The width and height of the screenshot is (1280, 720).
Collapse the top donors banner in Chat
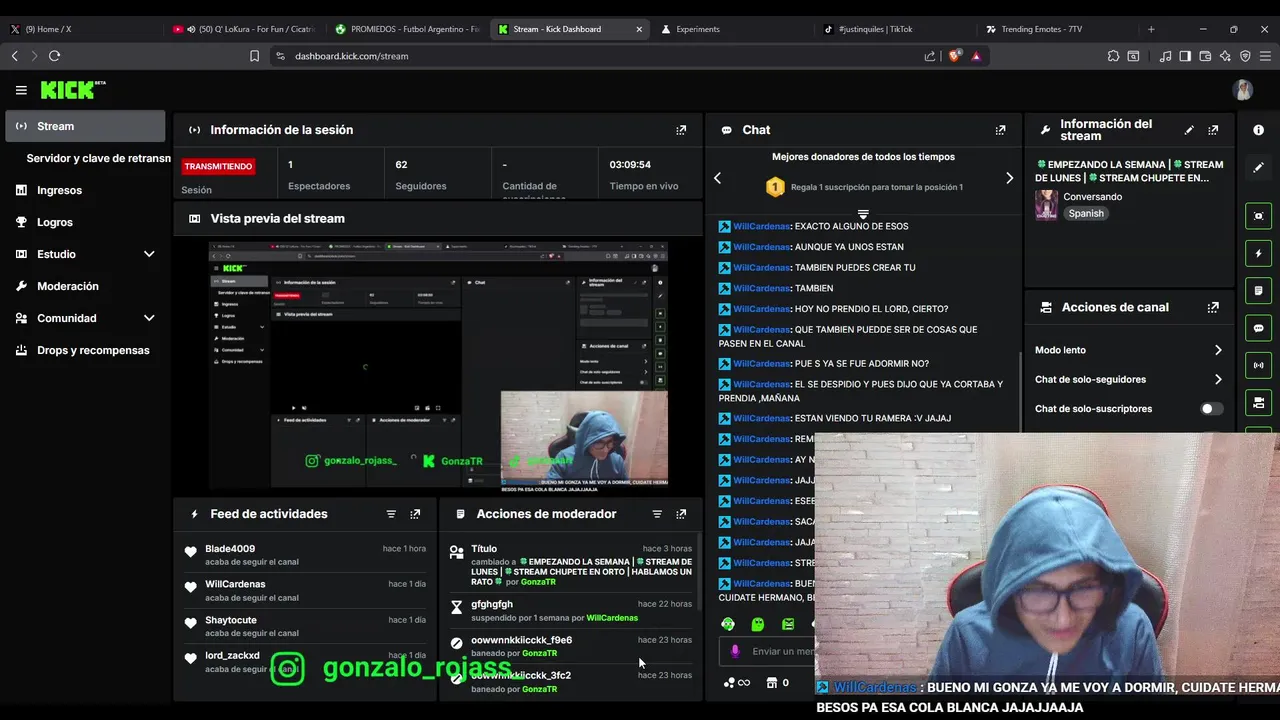[863, 214]
